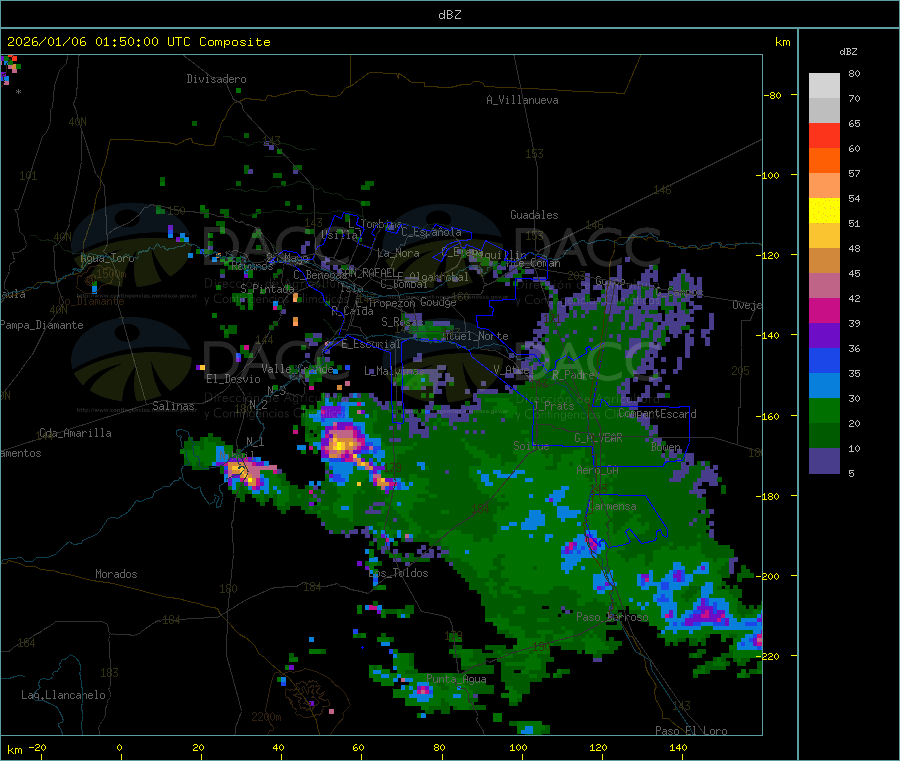Click the 'Paso_El_Loro' map label
The width and height of the screenshot is (900, 761).
point(692,731)
